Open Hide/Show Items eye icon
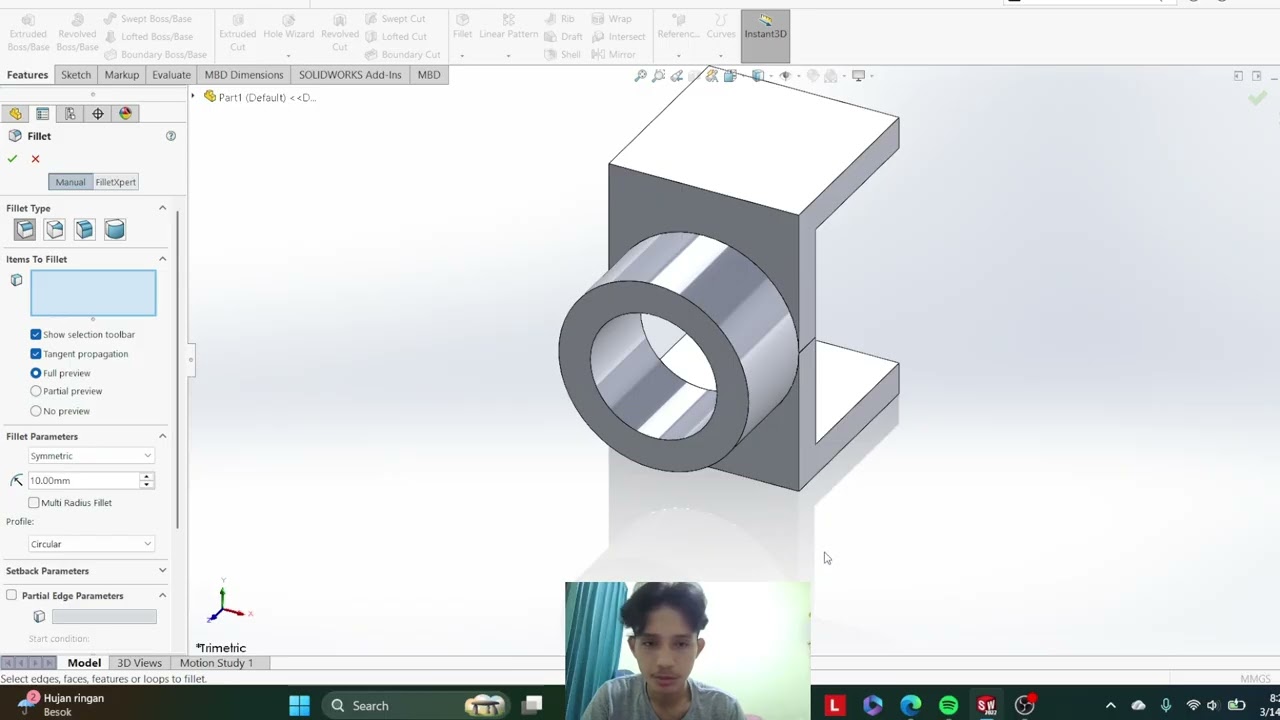Viewport: 1280px width, 720px height. click(786, 76)
